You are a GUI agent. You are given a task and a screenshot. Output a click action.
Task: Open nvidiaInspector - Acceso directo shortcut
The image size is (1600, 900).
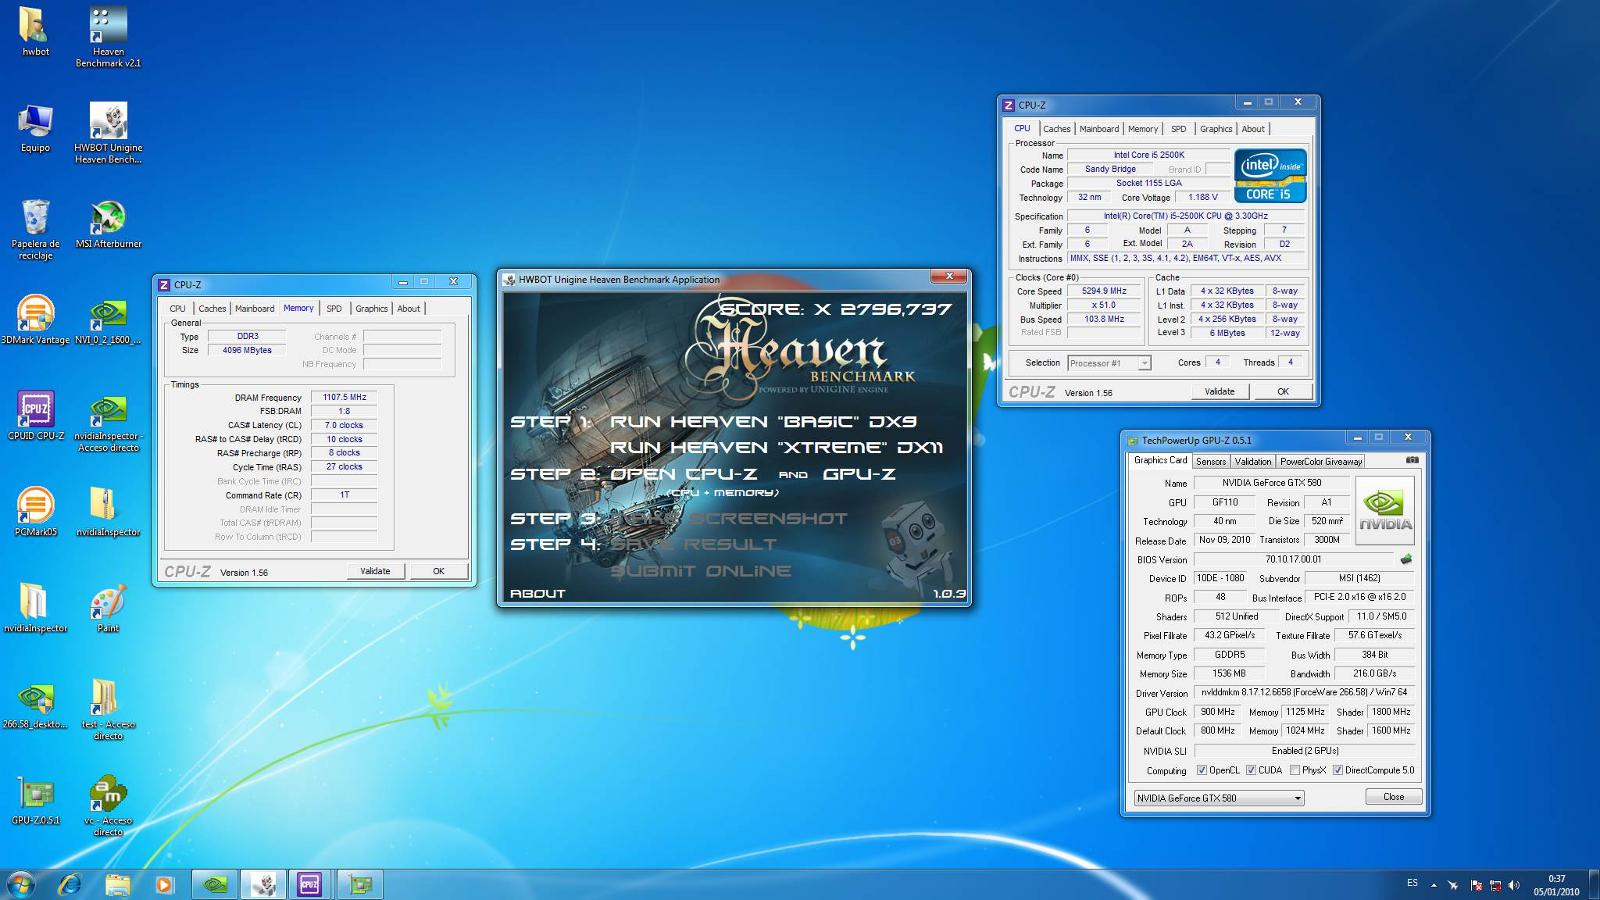(108, 422)
